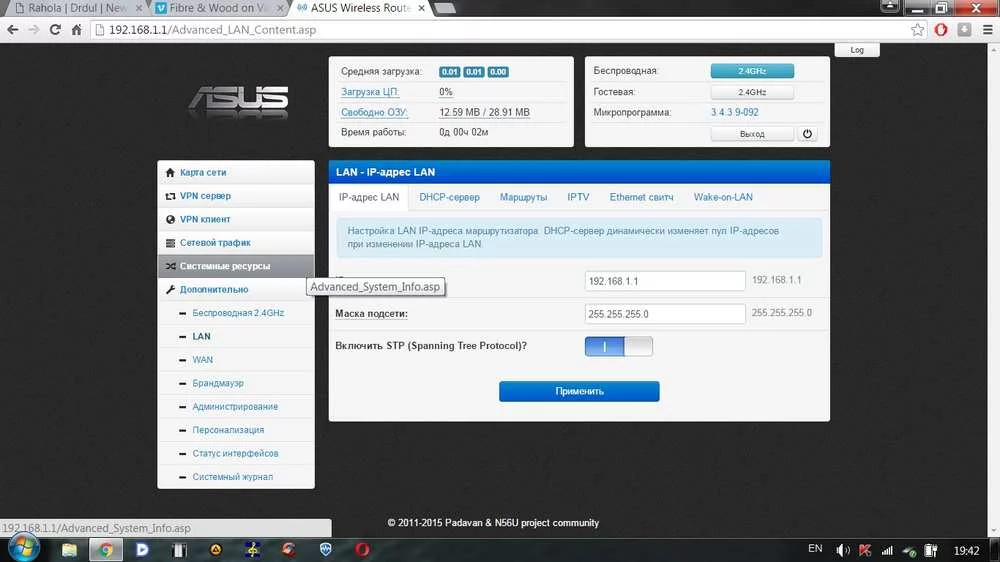The height and width of the screenshot is (562, 1000).
Task: Close the ASUS Wireless Router tab
Action: [421, 8]
